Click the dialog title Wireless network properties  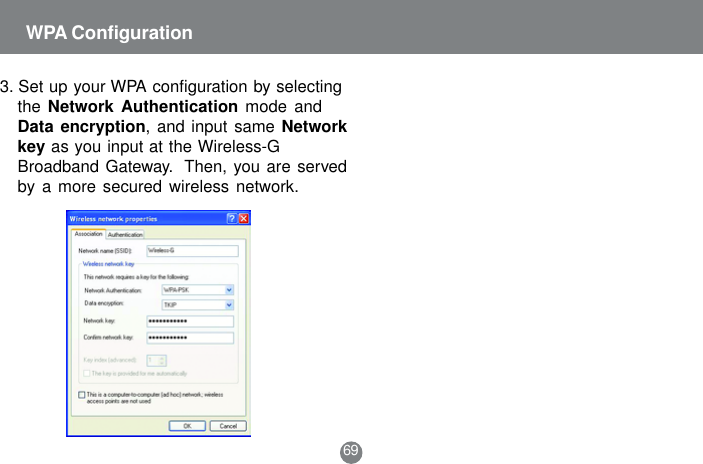[x=113, y=219]
